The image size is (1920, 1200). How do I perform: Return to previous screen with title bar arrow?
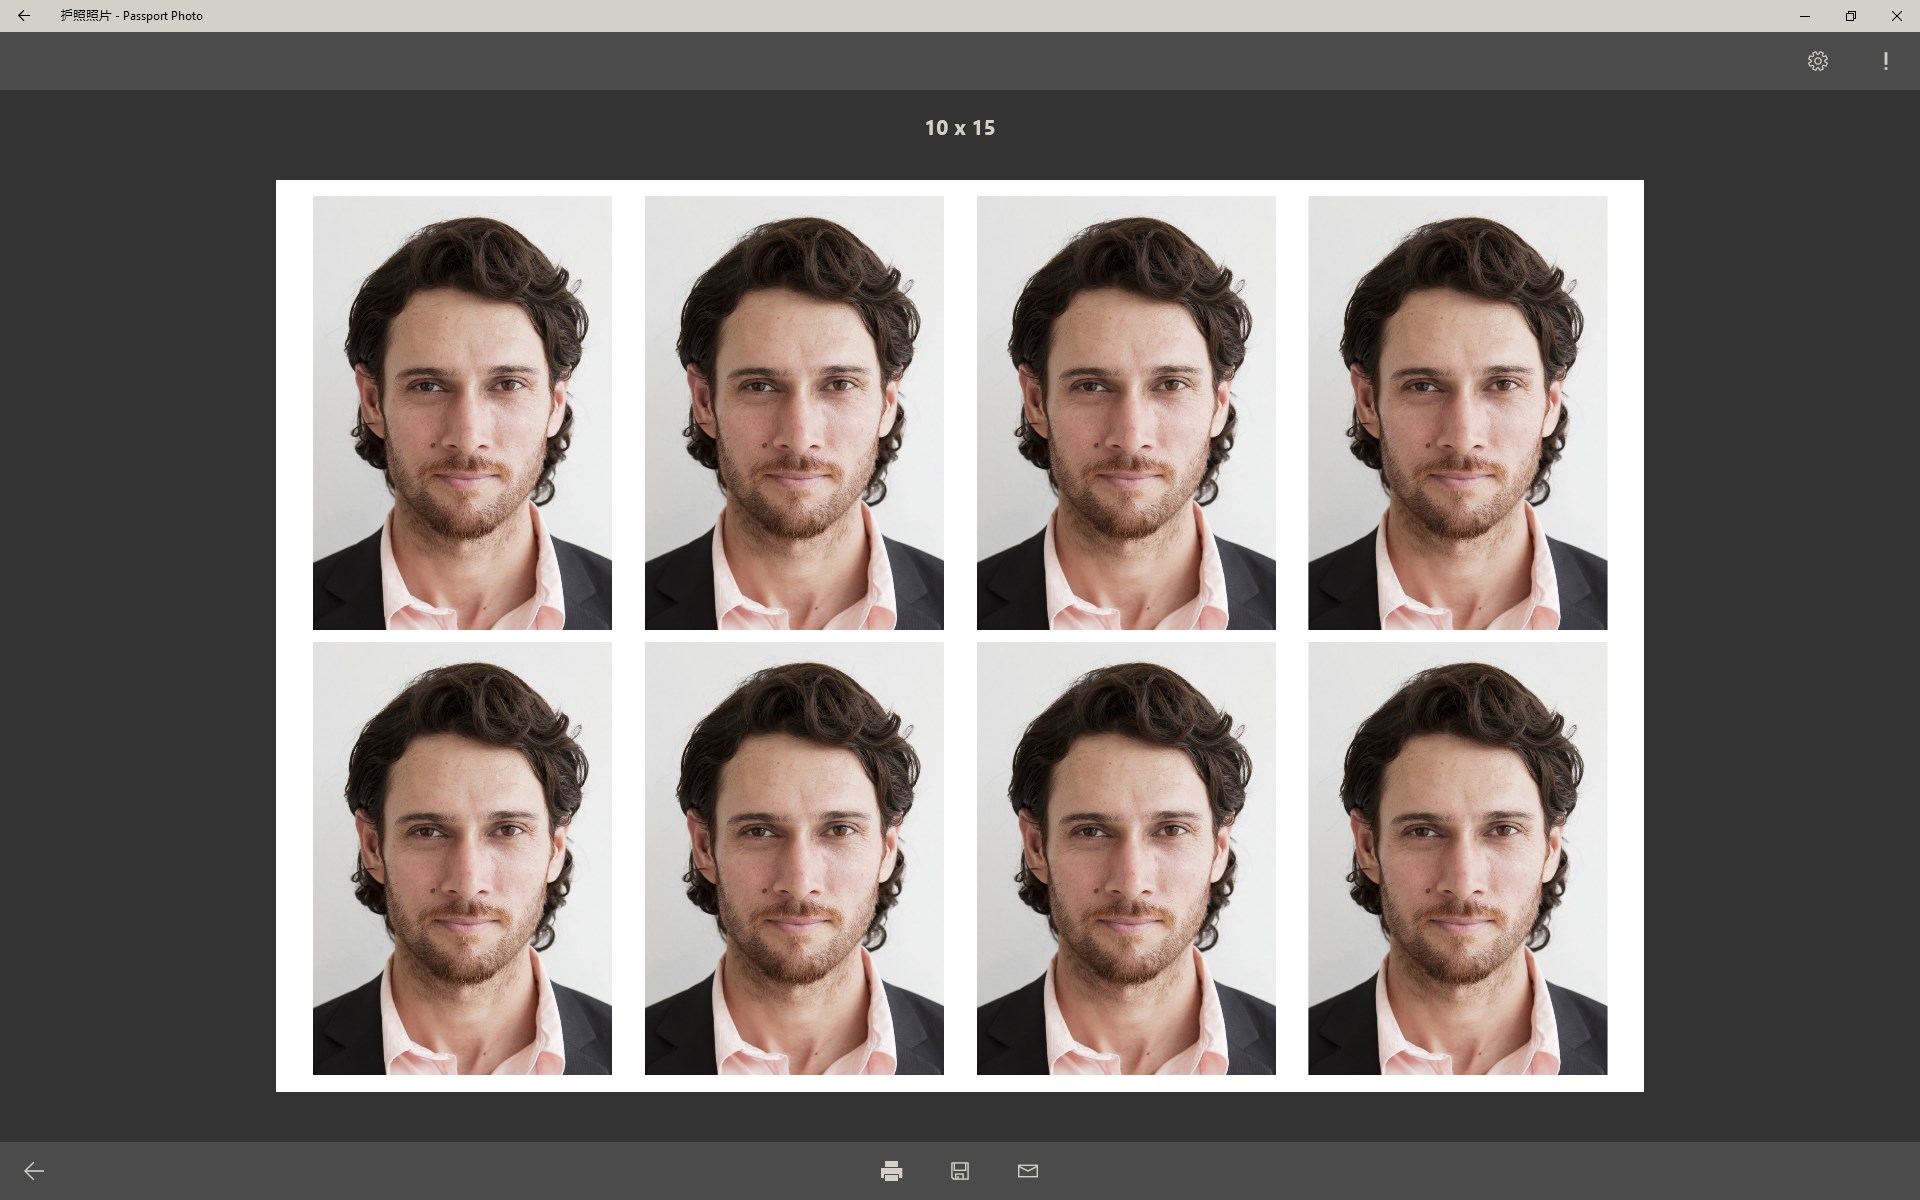[x=24, y=16]
